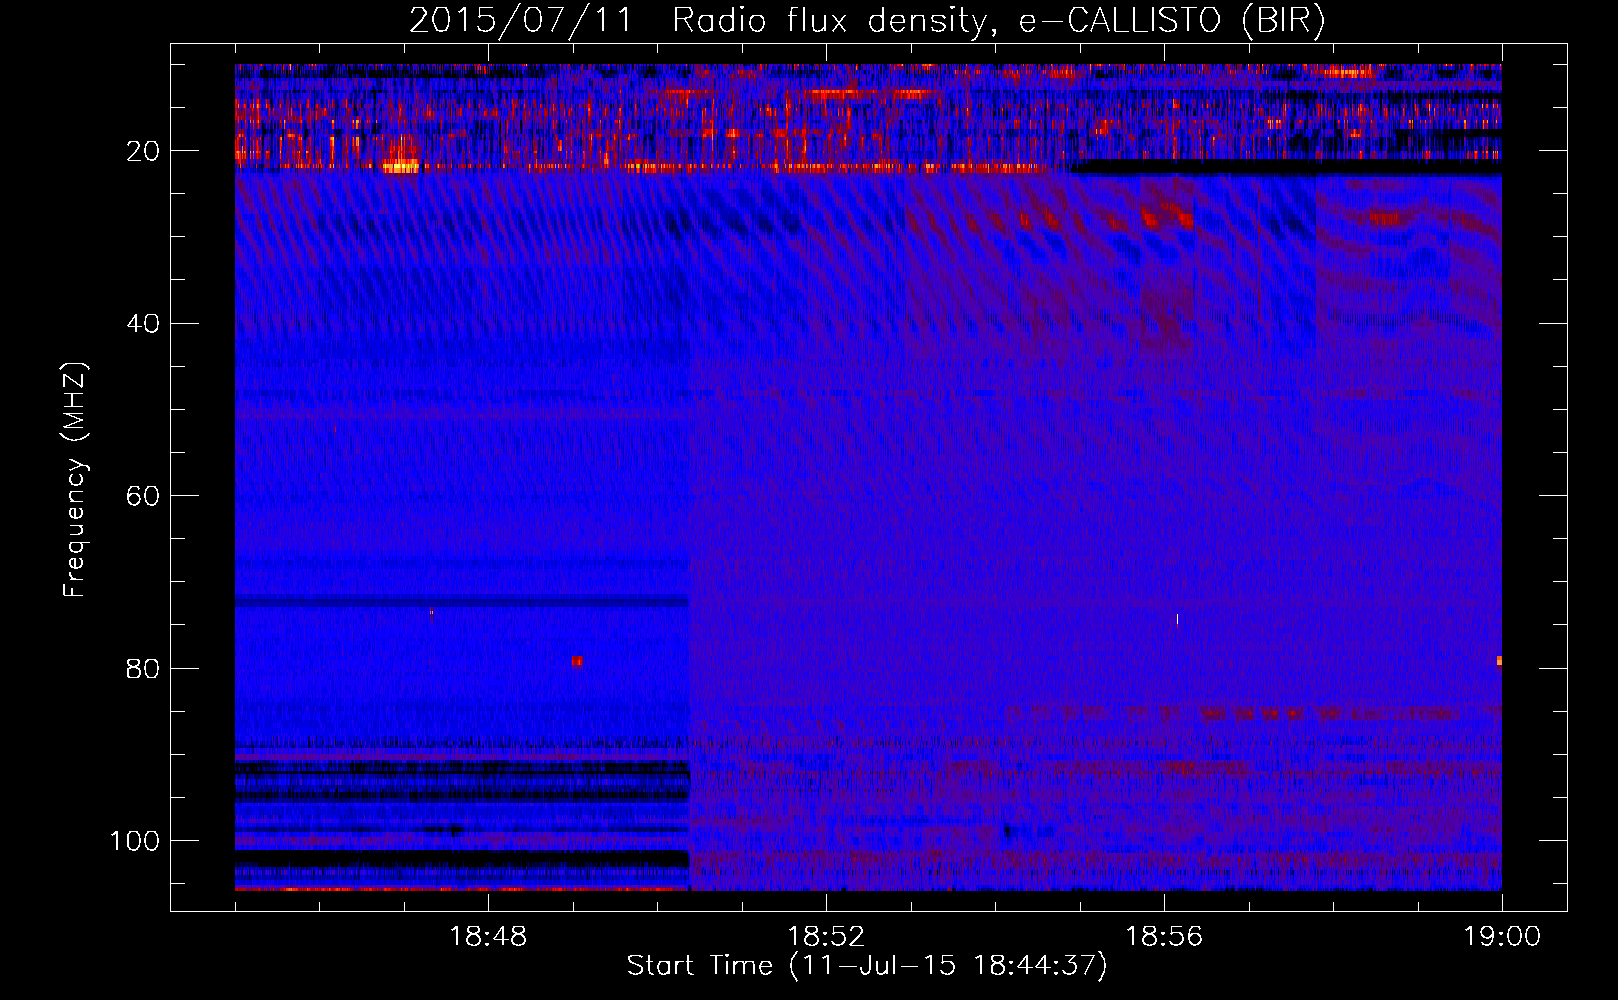Click the 18:52 time tick label

826,937
